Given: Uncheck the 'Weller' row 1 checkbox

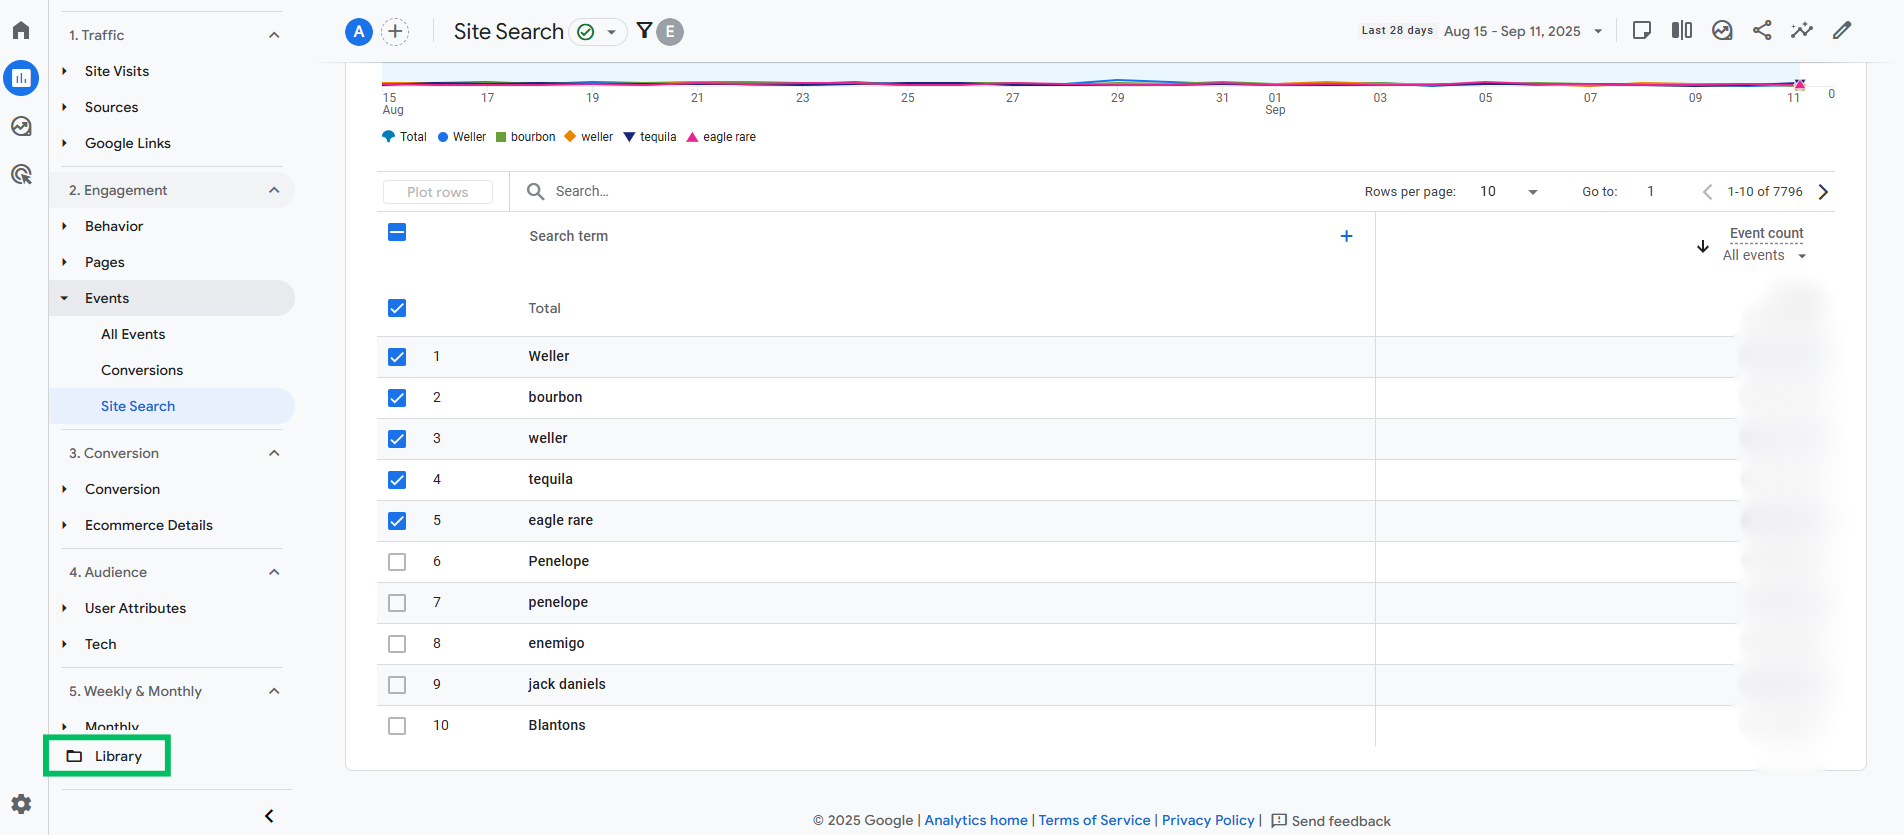Looking at the screenshot, I should [x=397, y=357].
